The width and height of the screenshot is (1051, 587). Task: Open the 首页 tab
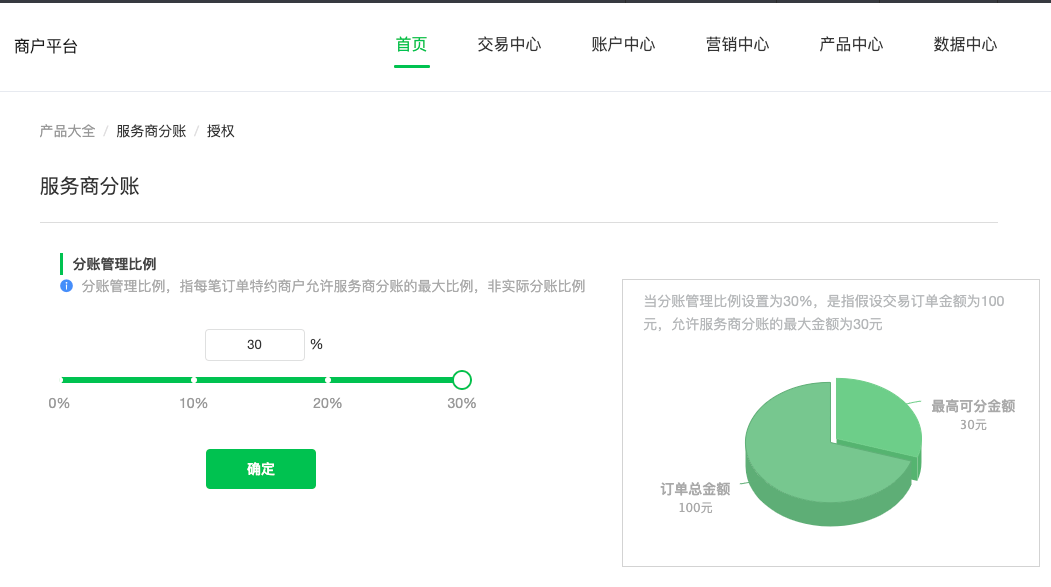[412, 44]
